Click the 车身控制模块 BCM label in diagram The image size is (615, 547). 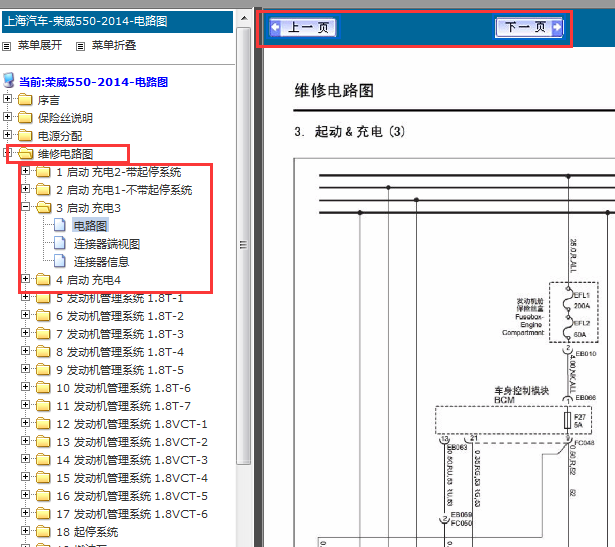click(x=521, y=395)
